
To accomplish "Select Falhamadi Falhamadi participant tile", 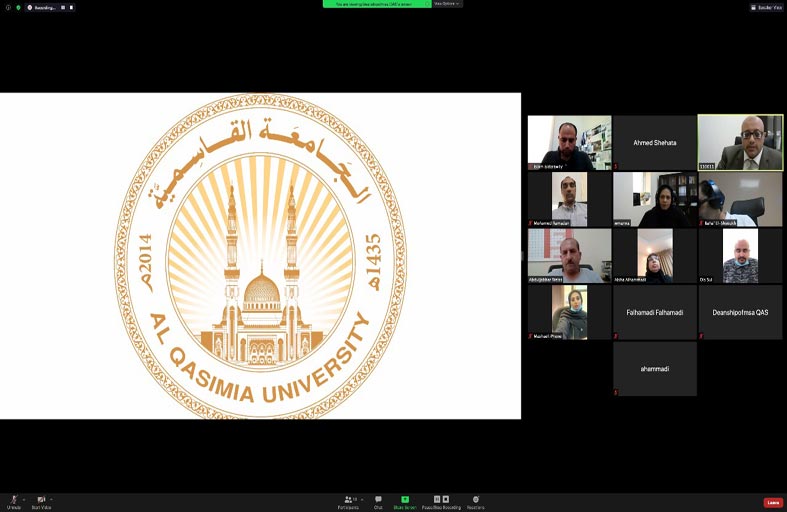I will pos(654,312).
